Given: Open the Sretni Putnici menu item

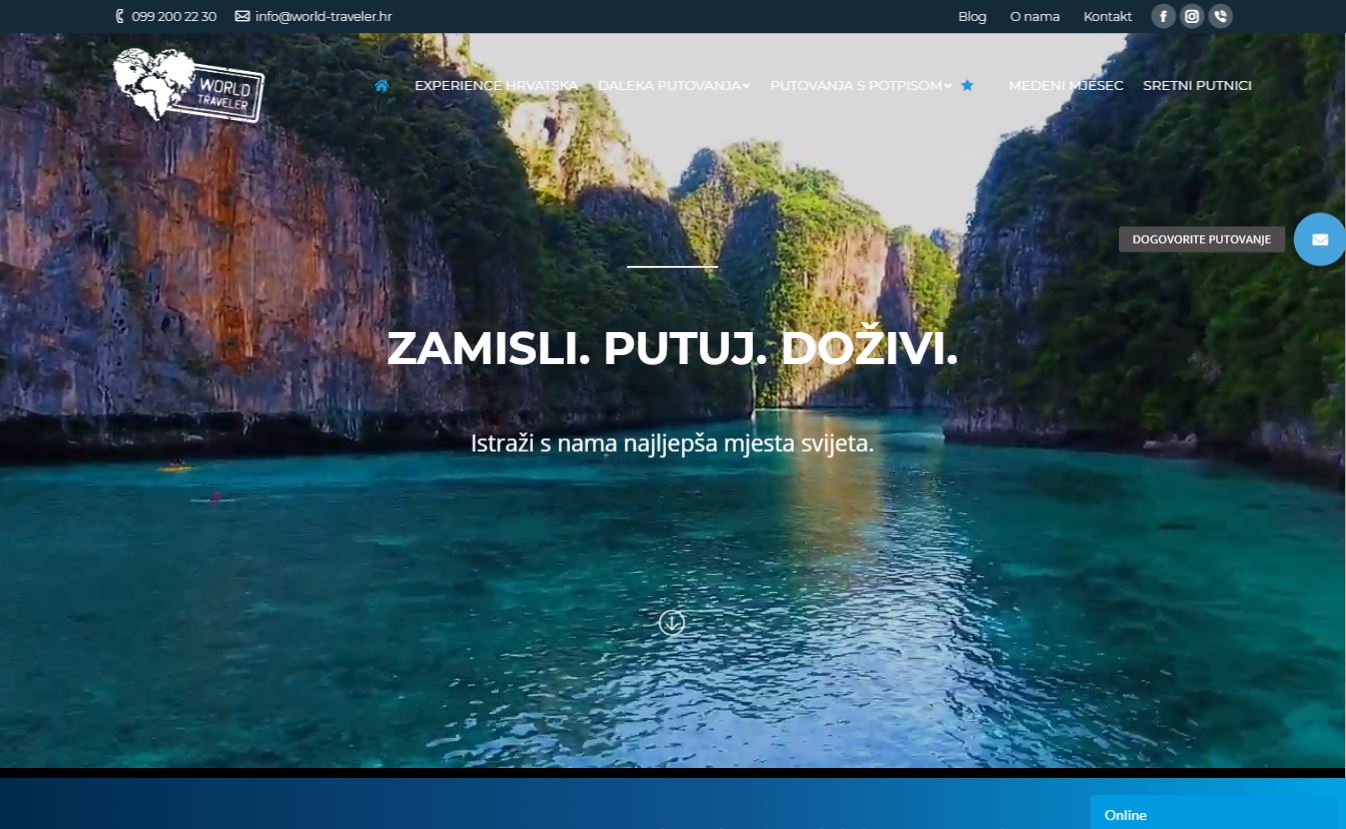Looking at the screenshot, I should (1197, 86).
